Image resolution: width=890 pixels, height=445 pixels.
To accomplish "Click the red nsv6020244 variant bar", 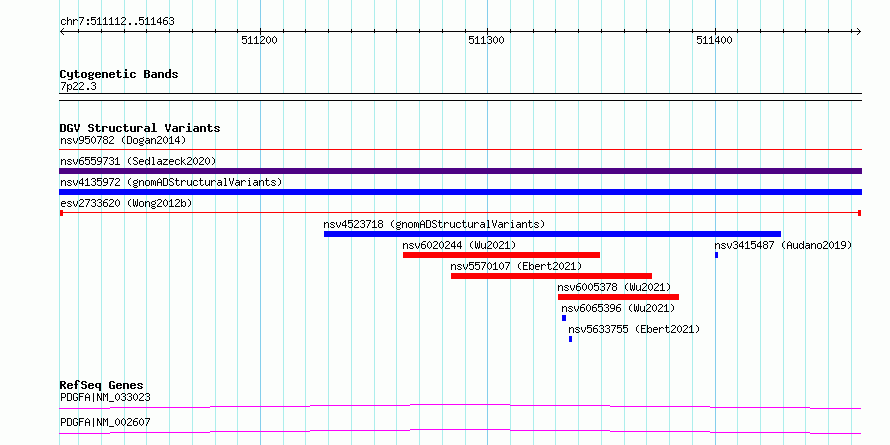I will coord(501,255).
